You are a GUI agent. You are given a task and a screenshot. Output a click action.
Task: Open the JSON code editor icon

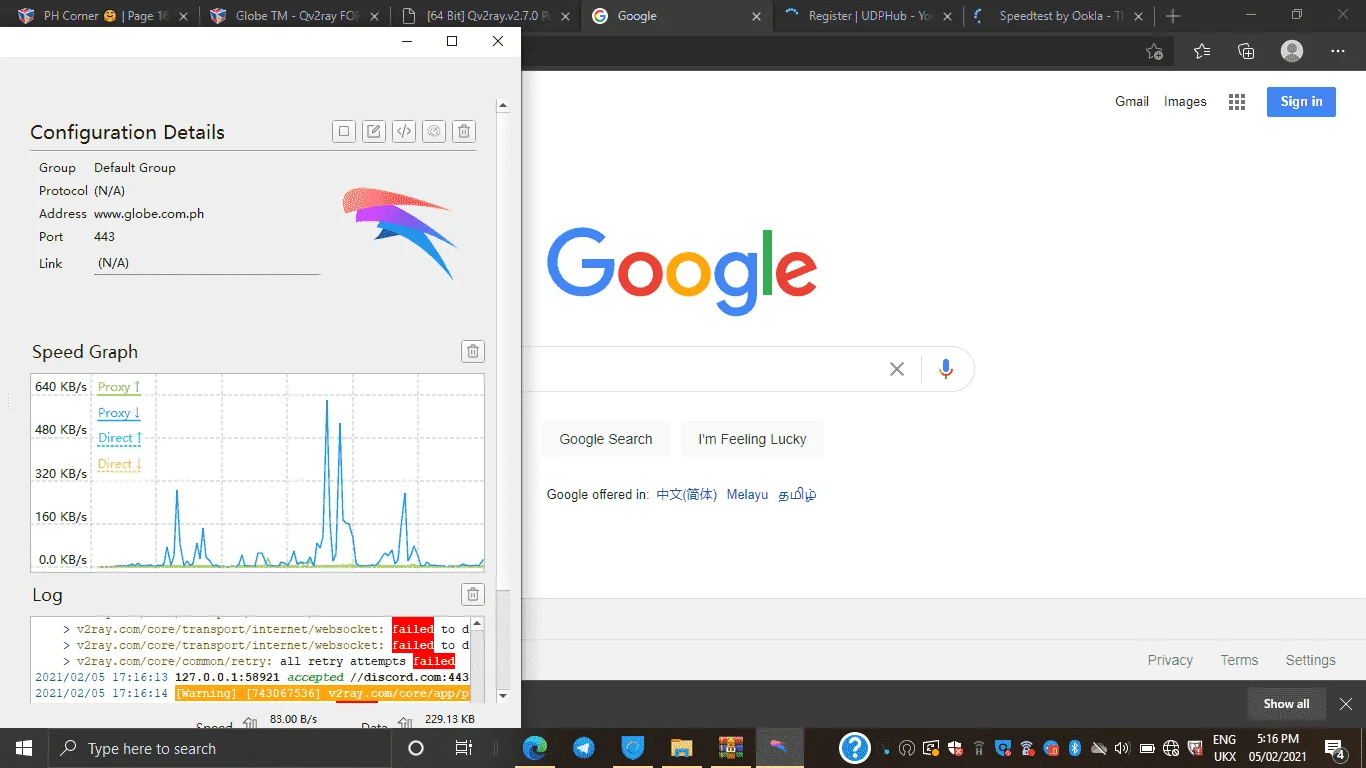click(404, 131)
